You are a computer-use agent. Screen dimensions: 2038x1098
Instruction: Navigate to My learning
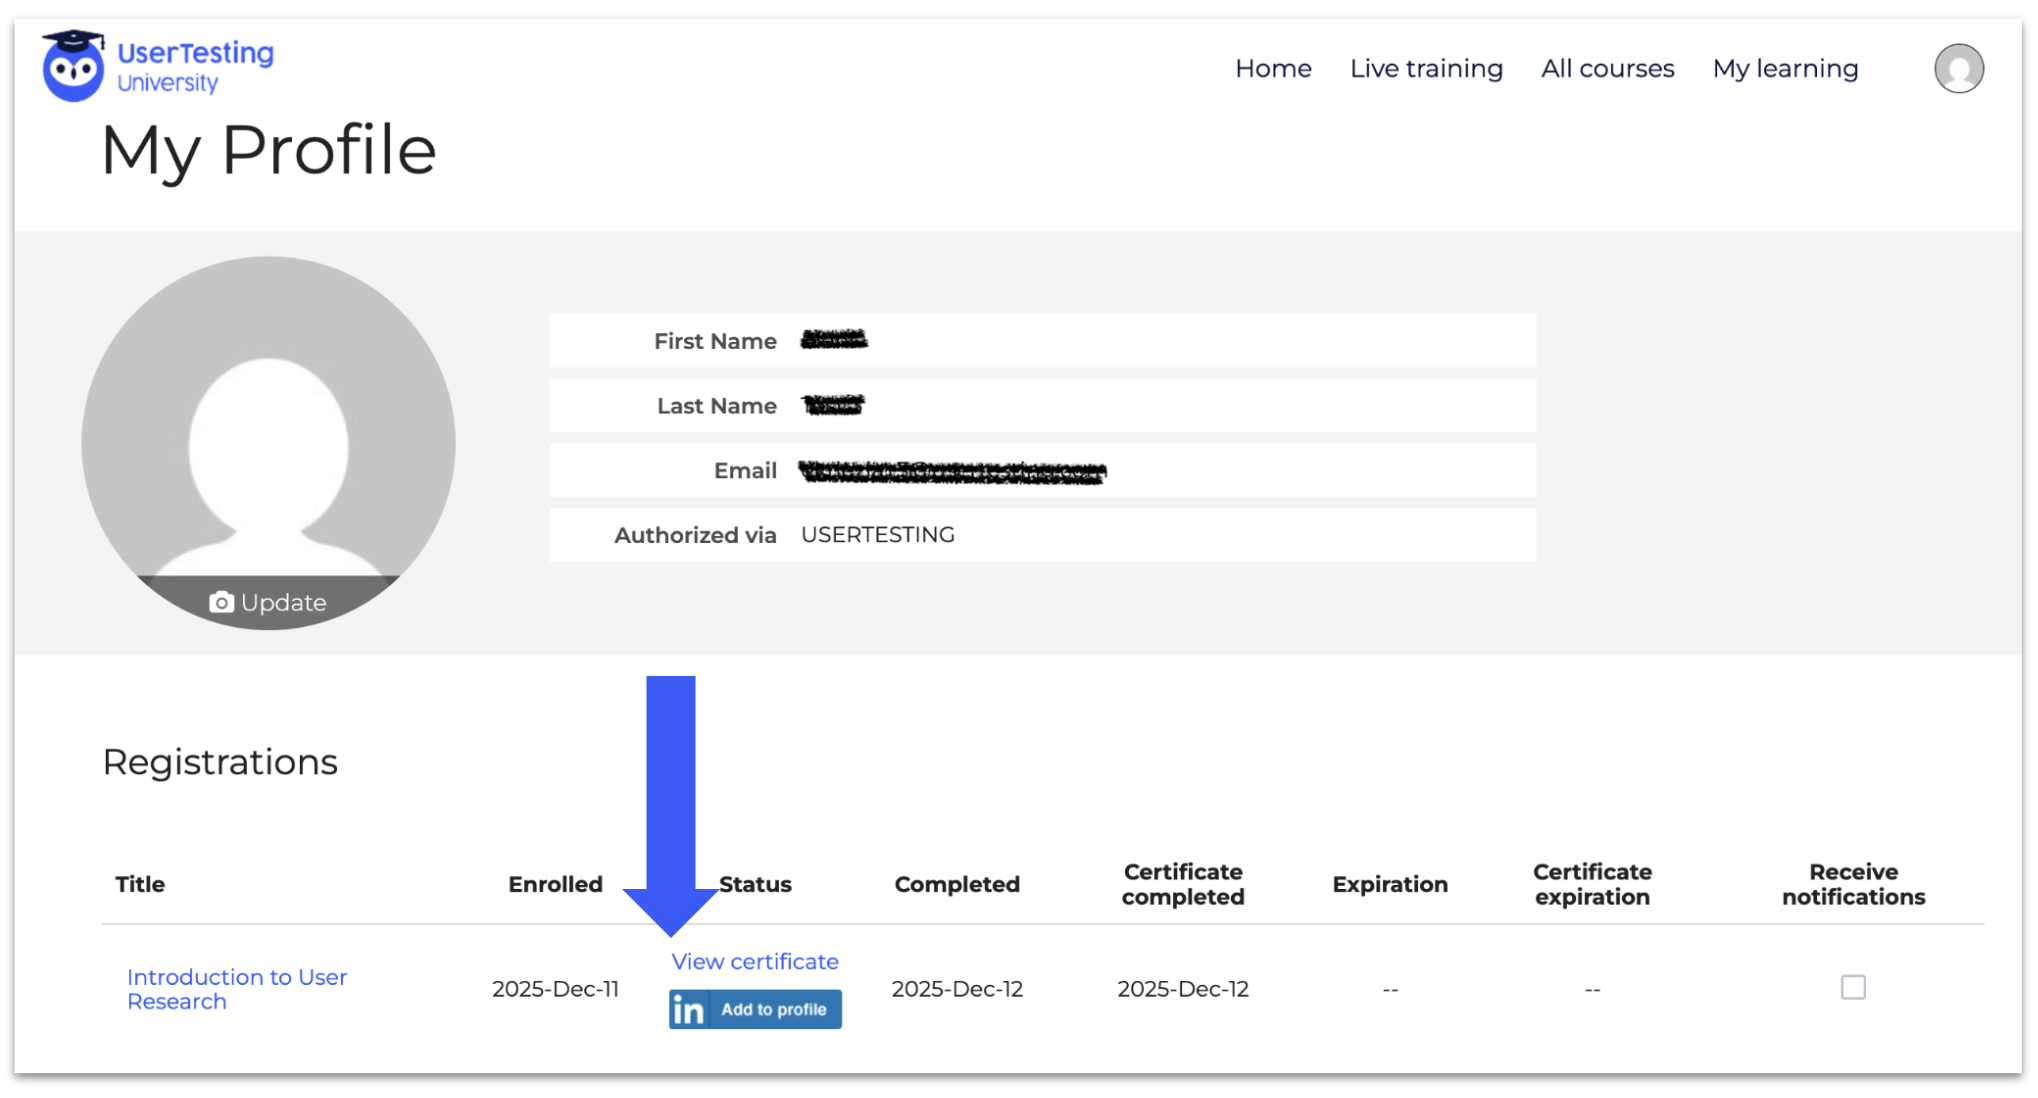coord(1784,69)
